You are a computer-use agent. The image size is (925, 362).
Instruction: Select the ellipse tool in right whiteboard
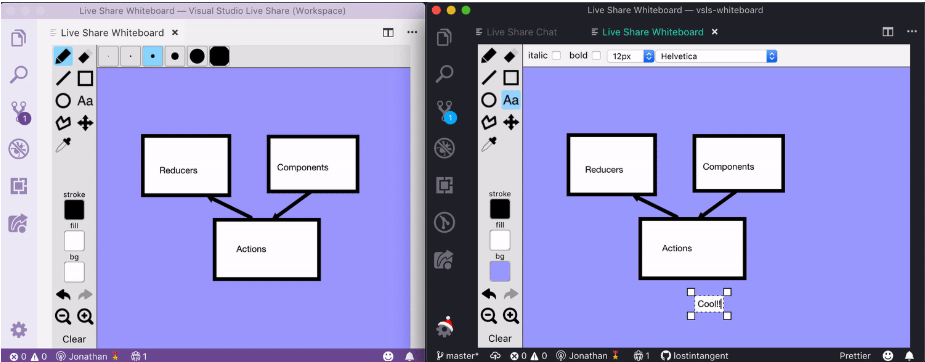pyautogui.click(x=488, y=100)
